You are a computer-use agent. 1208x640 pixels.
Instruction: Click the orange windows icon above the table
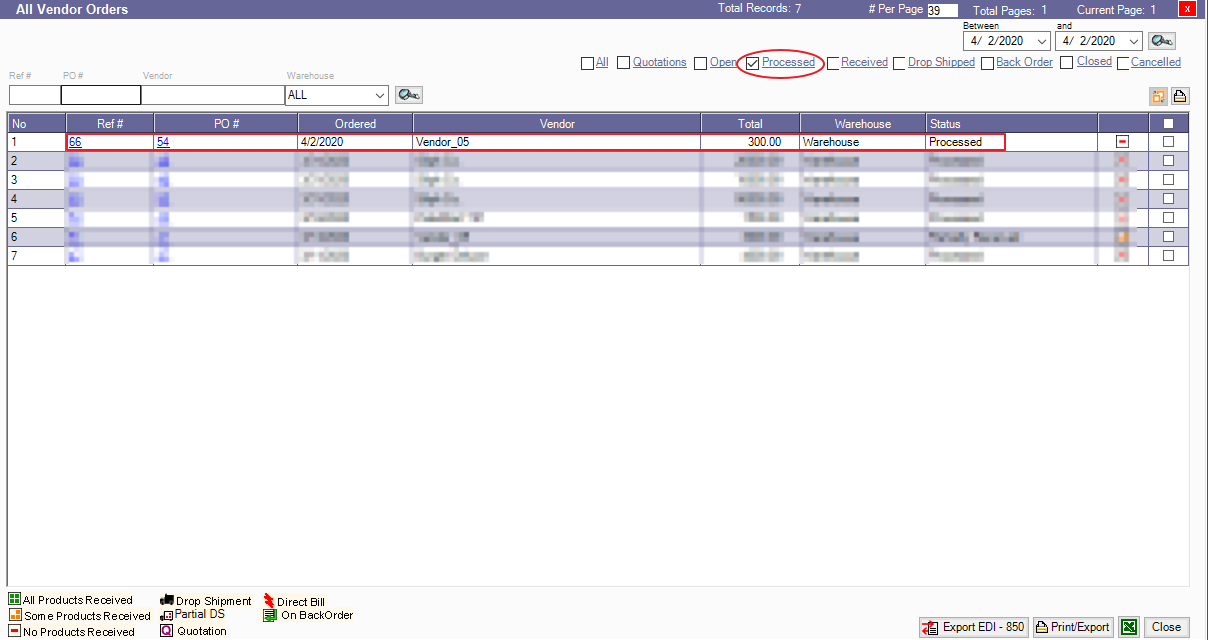1160,96
